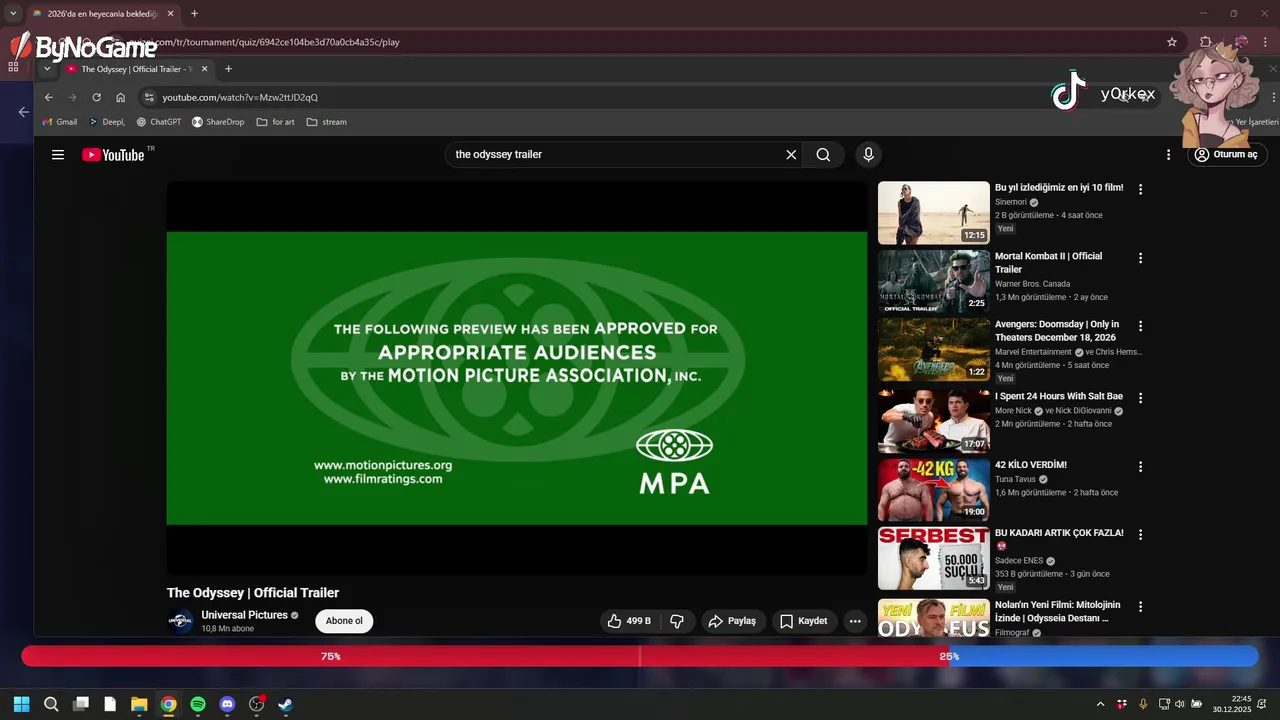Save the video with Kaydet
Image resolution: width=1280 pixels, height=720 pixels.
point(804,621)
